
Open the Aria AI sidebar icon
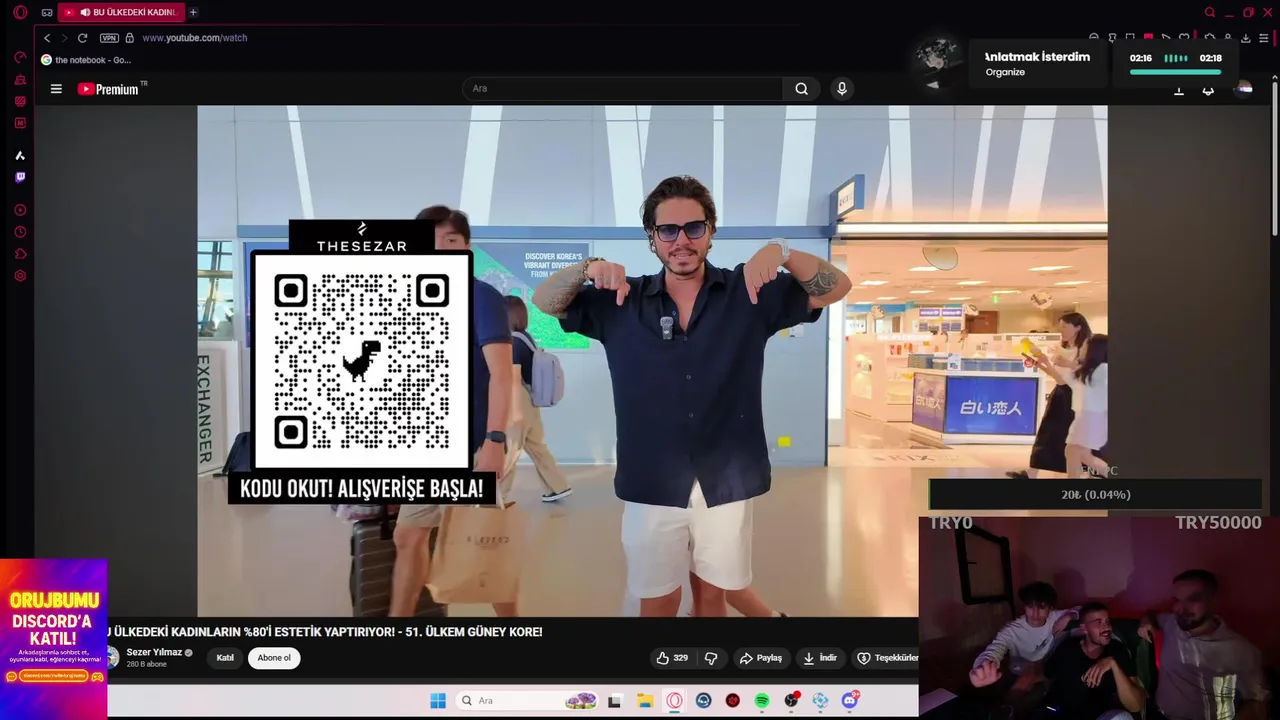coord(20,155)
